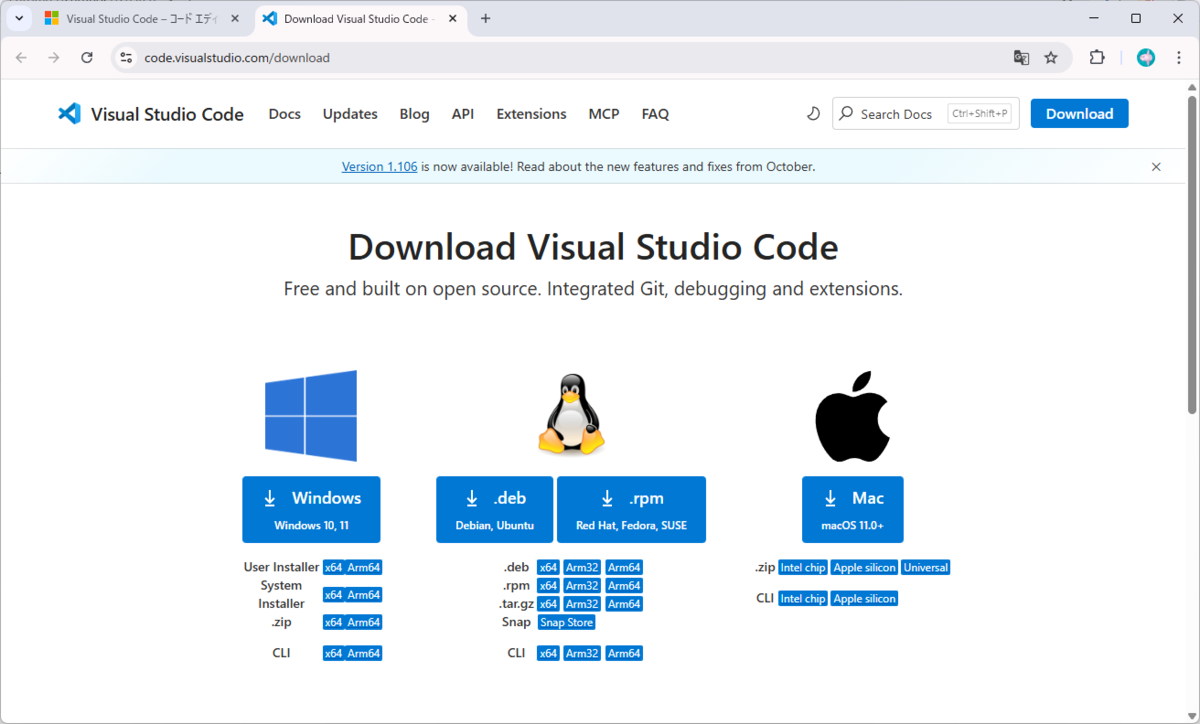Click the page vertical scrollbar thumb

pyautogui.click(x=1191, y=254)
